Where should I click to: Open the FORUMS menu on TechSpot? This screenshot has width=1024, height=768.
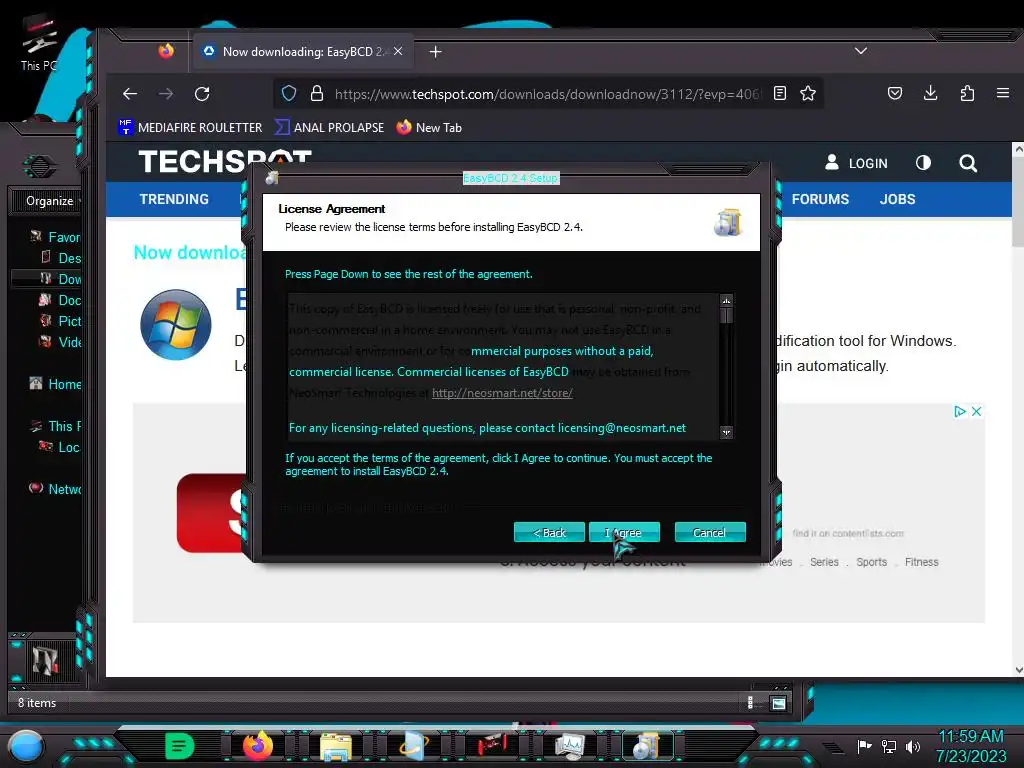(820, 199)
